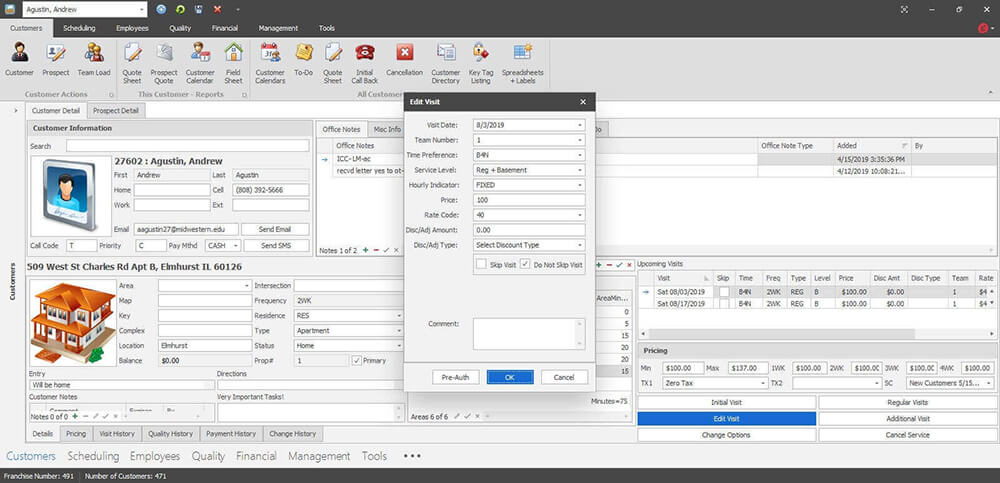Open the Quote Sheet report icon
Viewport: 1000px width, 483px height.
[x=130, y=59]
